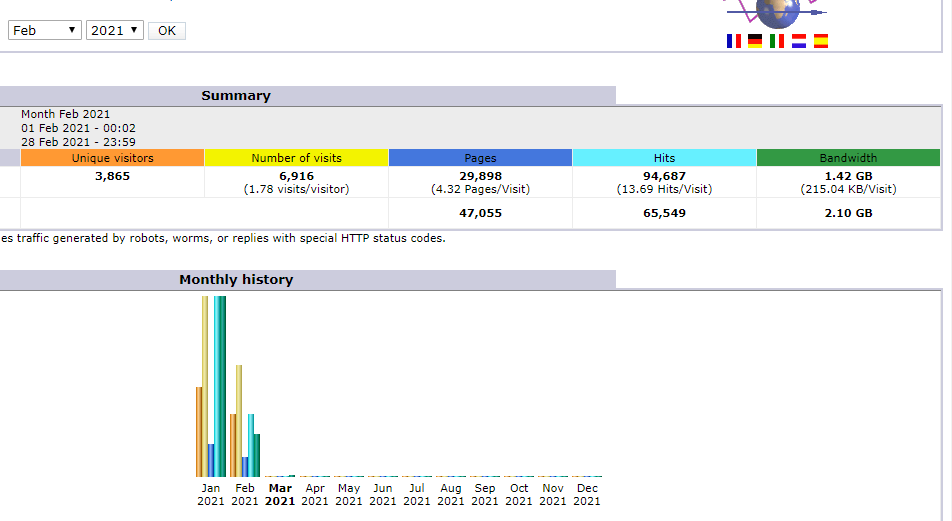Choose the Dutch flag language icon

coord(799,41)
